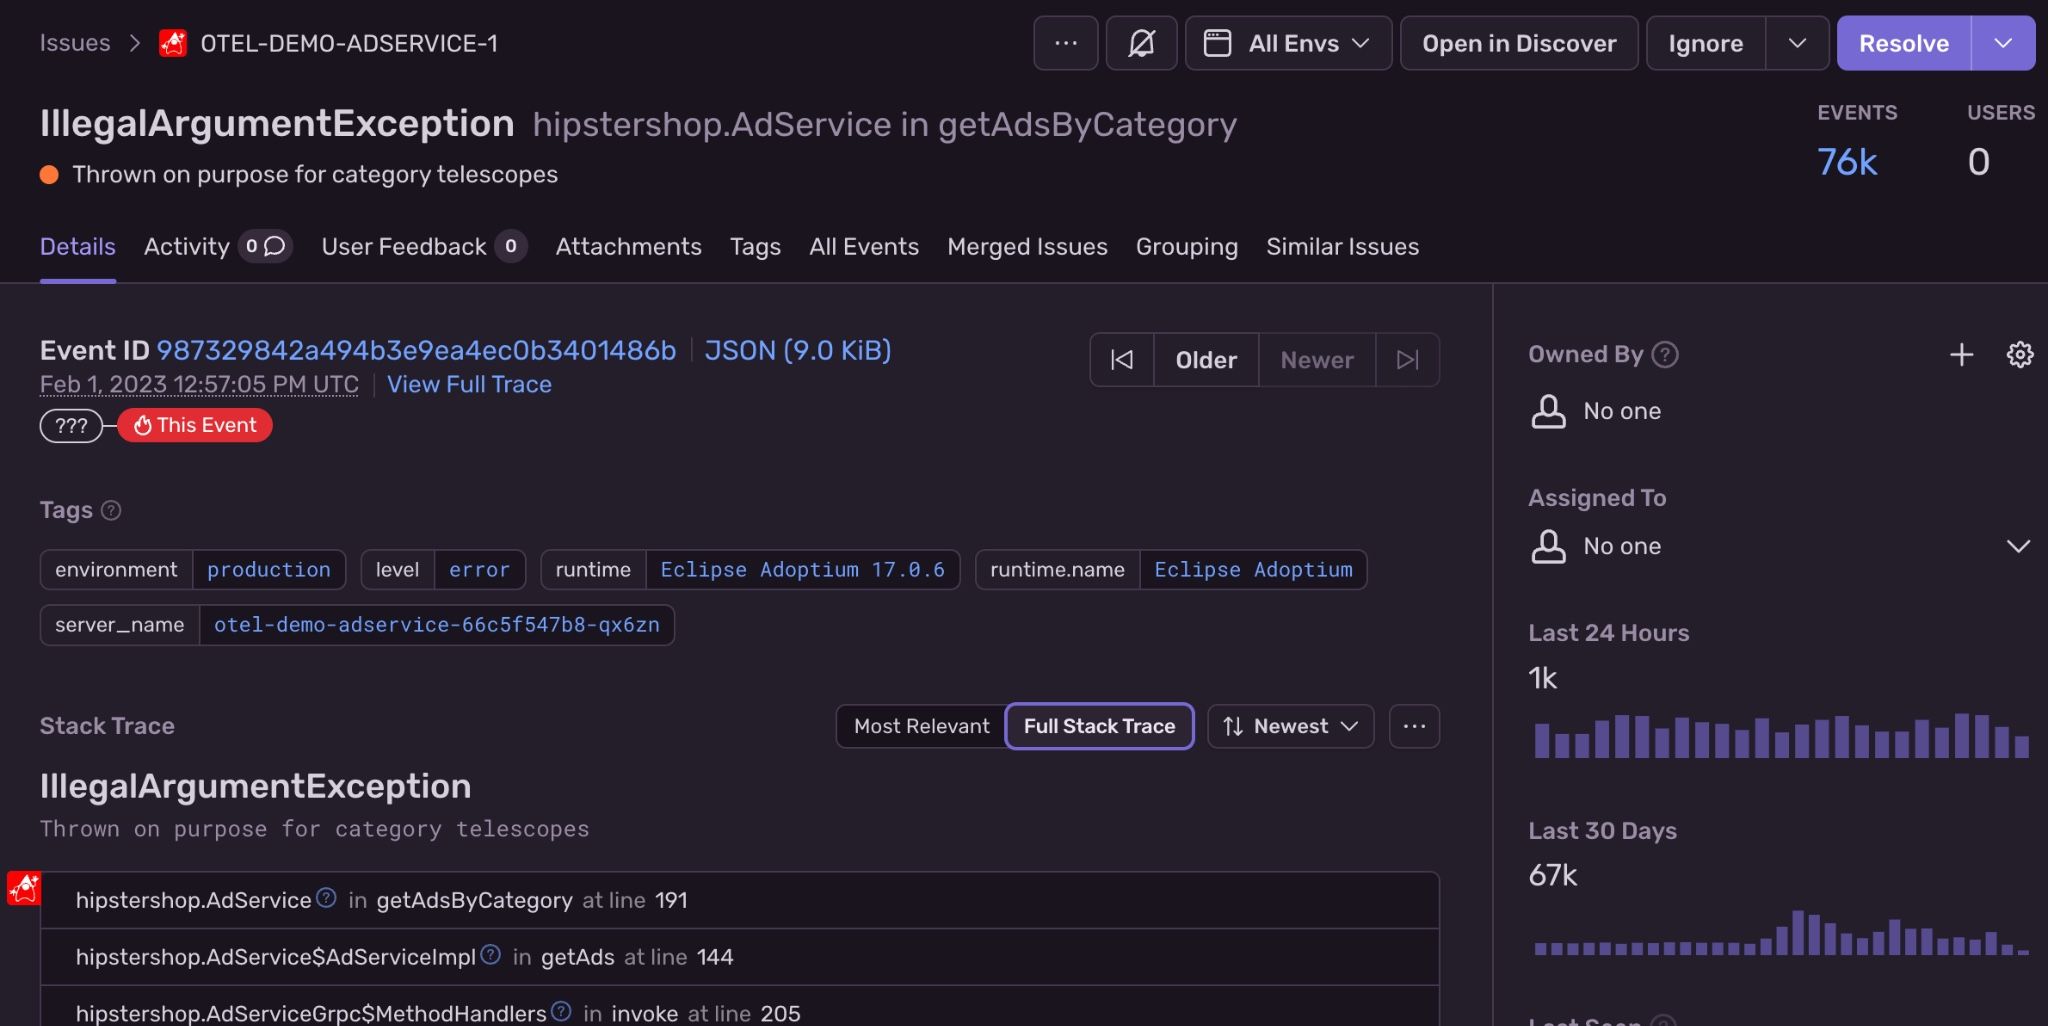
Task: Expand hipstershop.AdService getAdsByCategory frame
Action: pyautogui.click(x=739, y=900)
